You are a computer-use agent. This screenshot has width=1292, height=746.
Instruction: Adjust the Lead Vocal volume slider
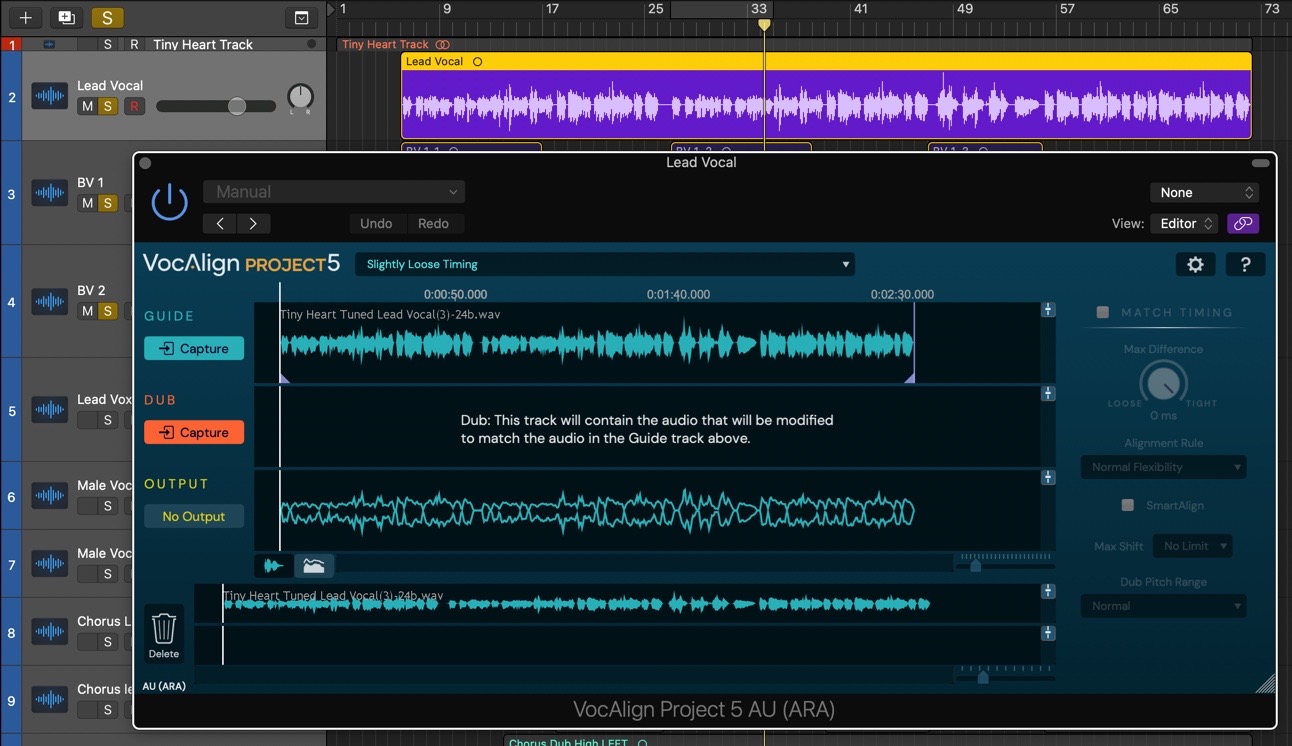click(x=237, y=106)
